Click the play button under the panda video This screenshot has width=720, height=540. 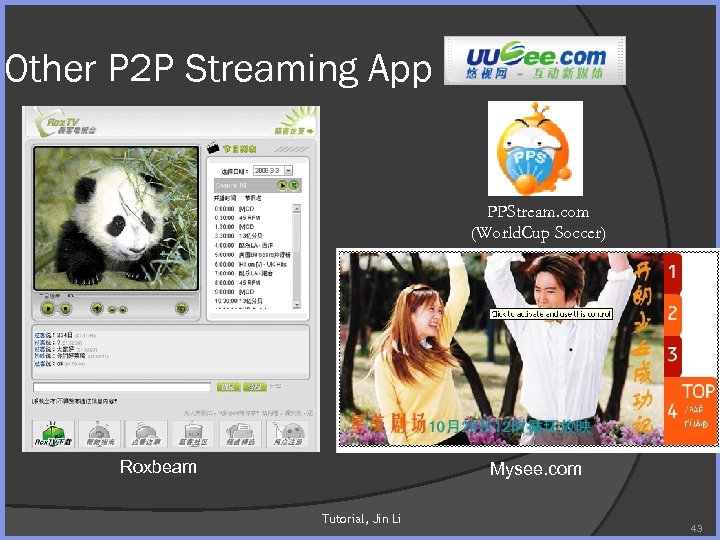(48, 309)
